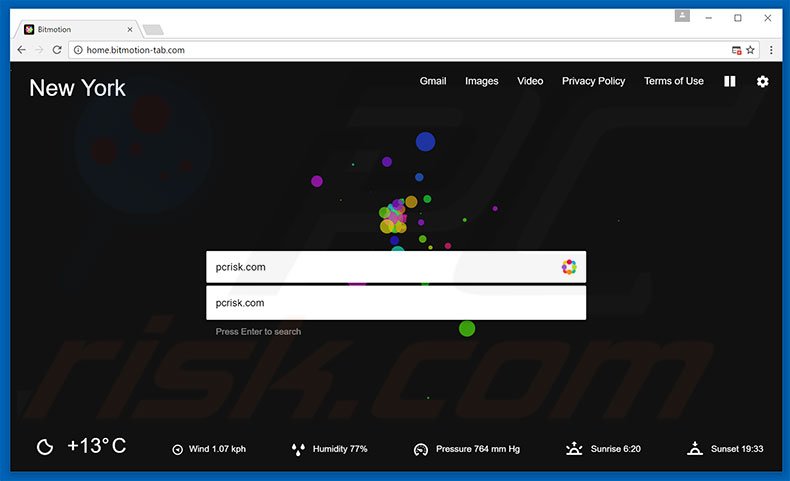Open a new browser tab
Screen dimensions: 790x481
(153, 30)
